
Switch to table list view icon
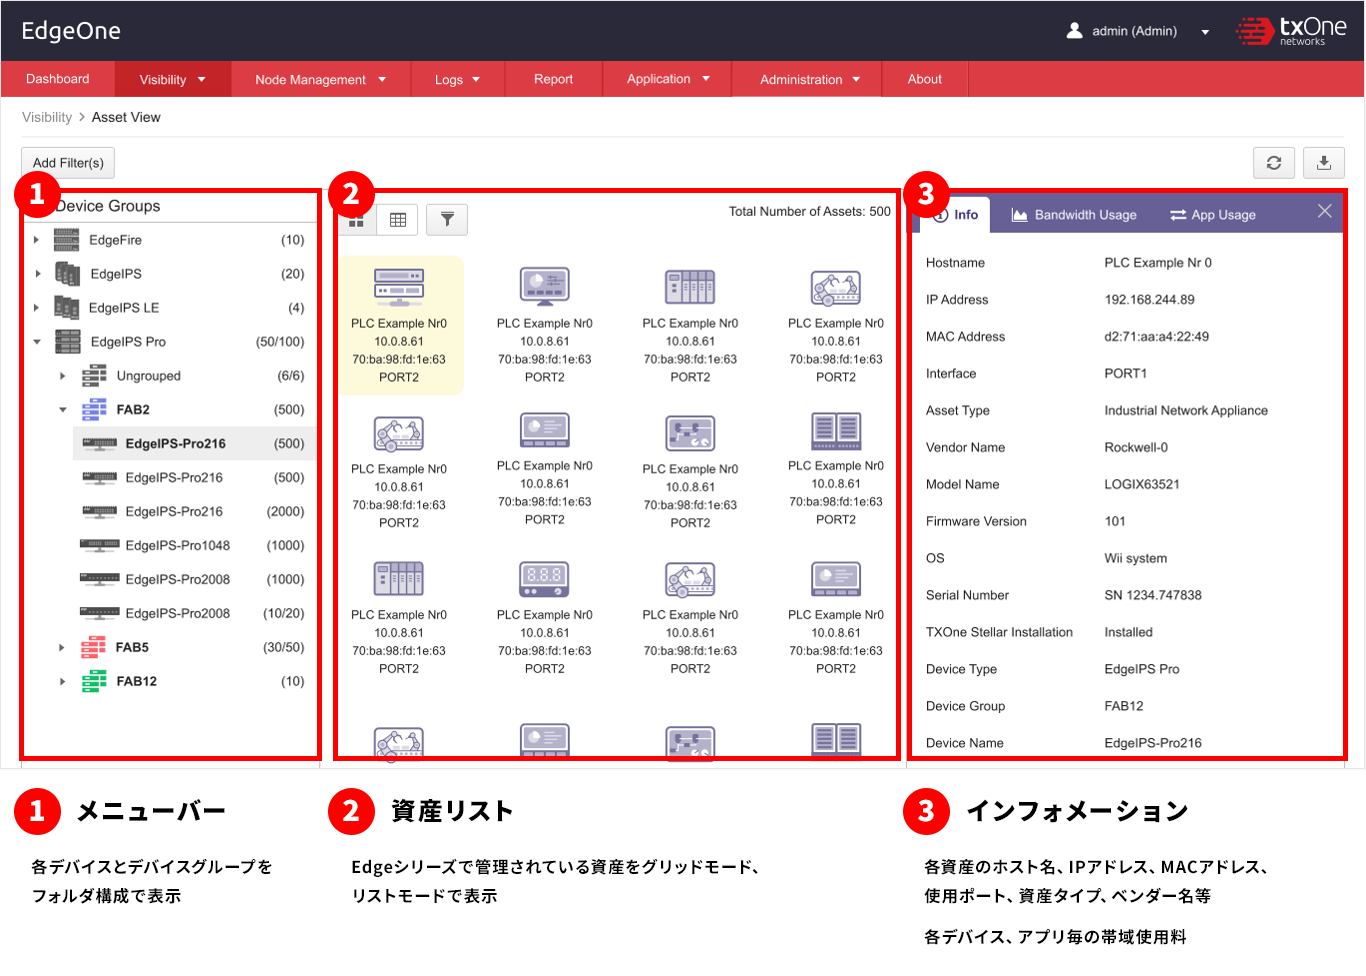[398, 220]
